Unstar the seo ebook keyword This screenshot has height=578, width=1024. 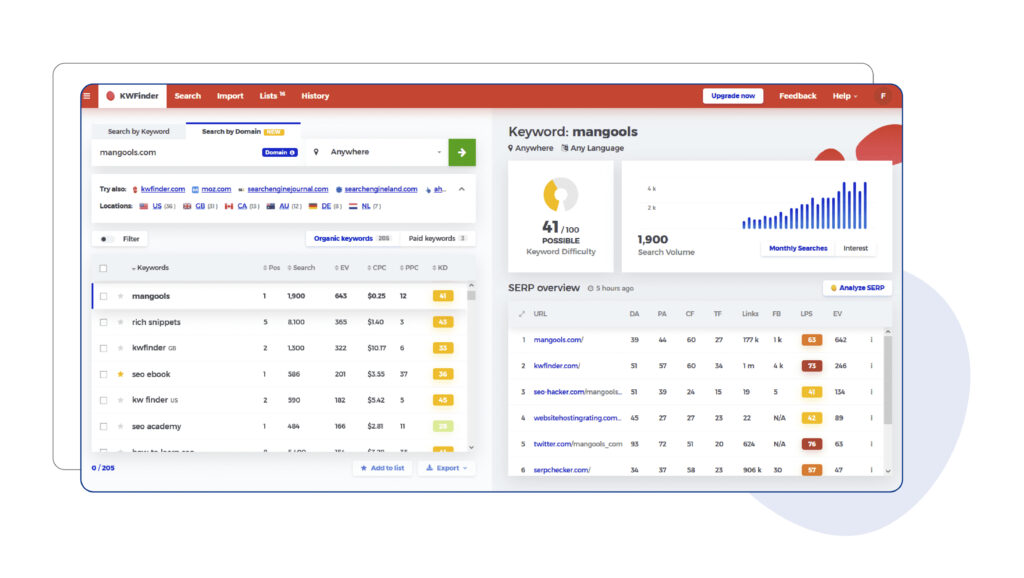coord(120,374)
